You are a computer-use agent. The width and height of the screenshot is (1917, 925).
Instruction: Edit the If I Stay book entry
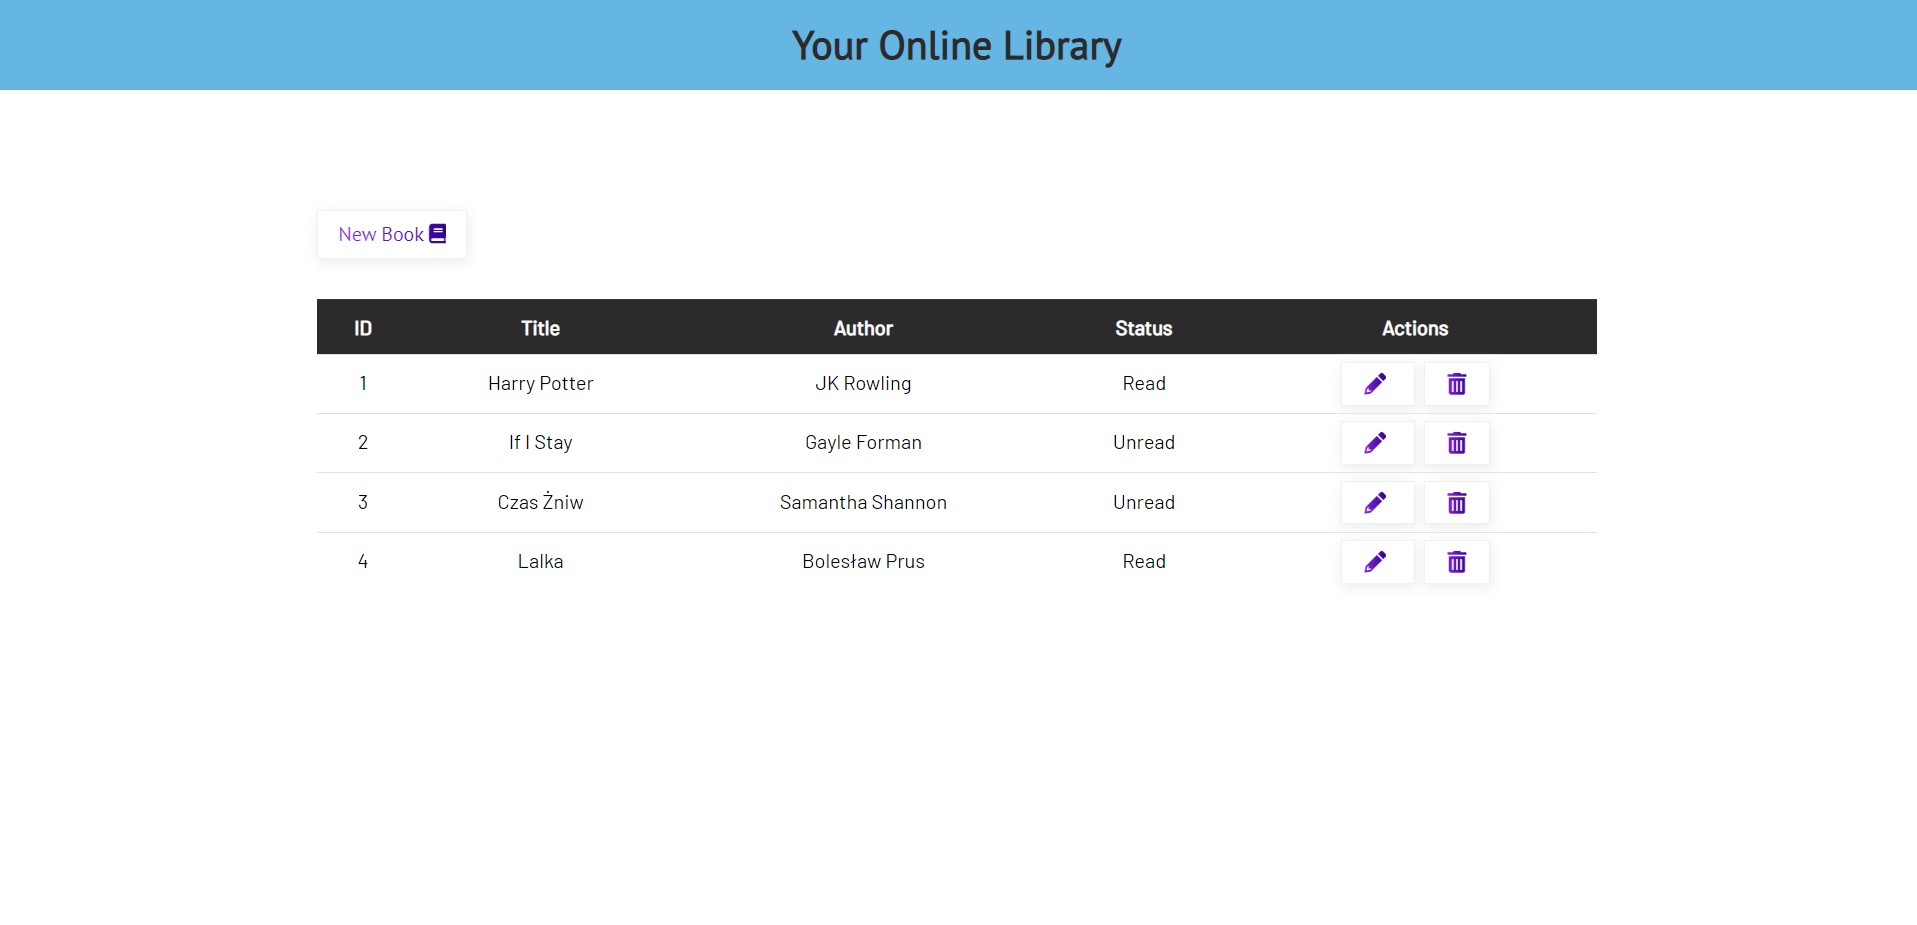(x=1377, y=443)
